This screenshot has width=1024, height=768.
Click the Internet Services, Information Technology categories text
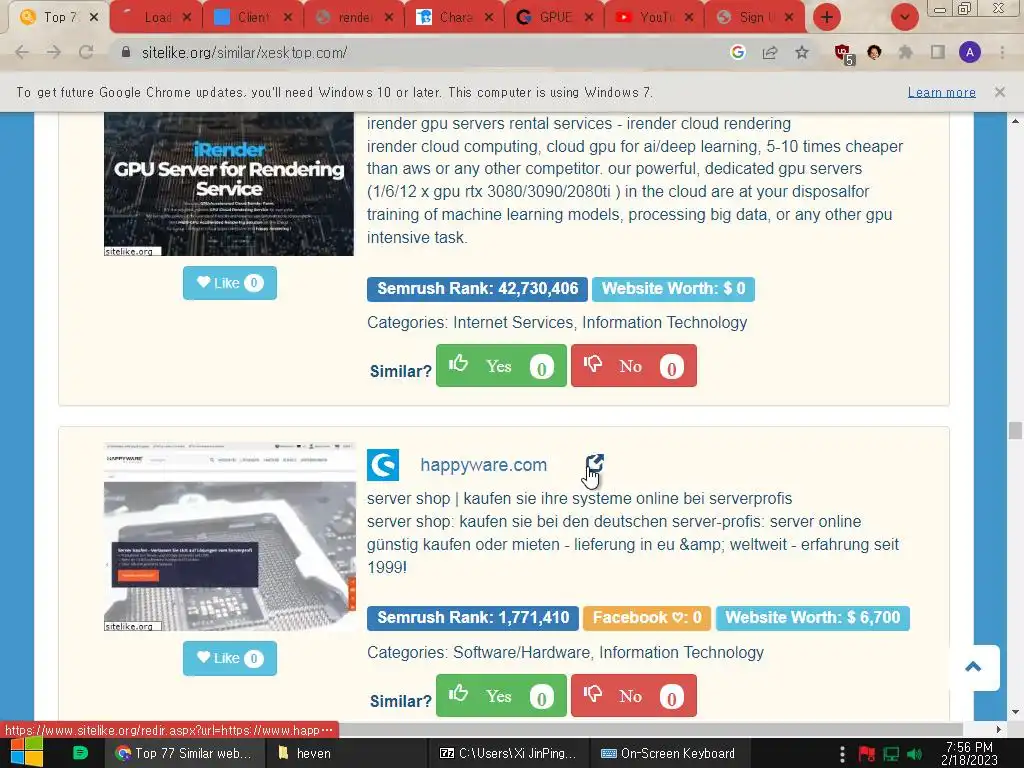pos(600,323)
